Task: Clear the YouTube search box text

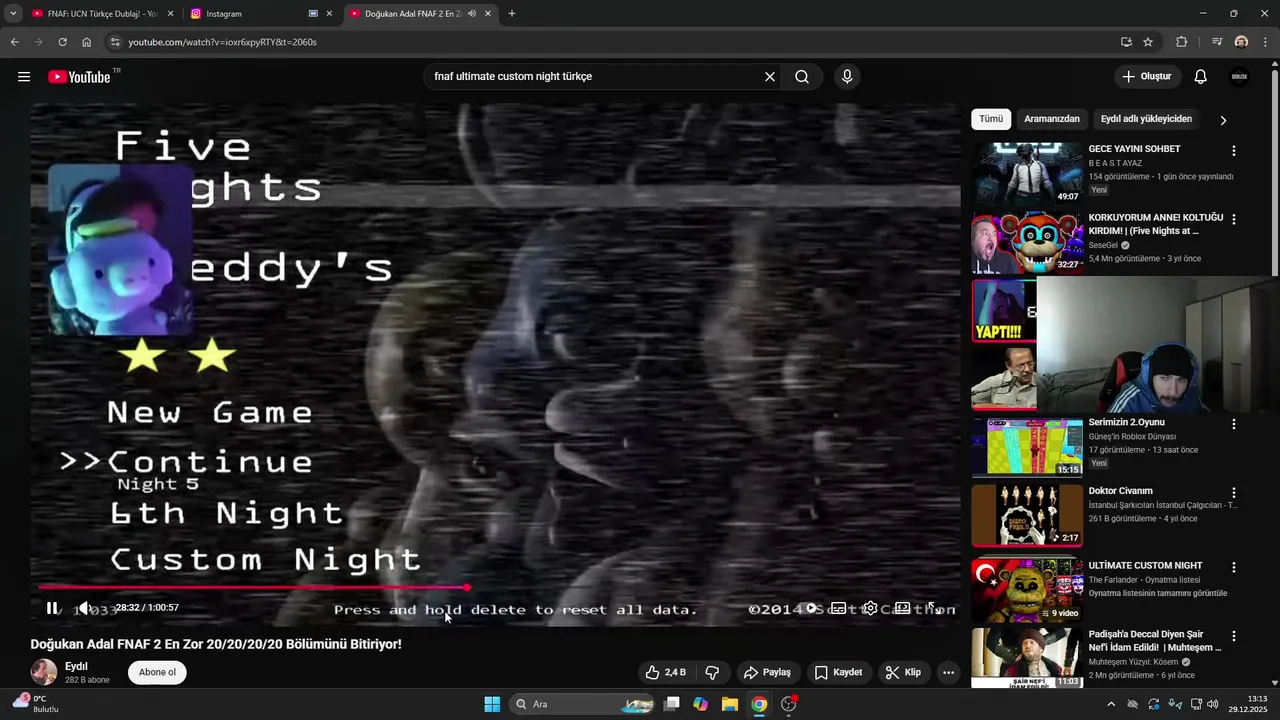Action: tap(770, 77)
